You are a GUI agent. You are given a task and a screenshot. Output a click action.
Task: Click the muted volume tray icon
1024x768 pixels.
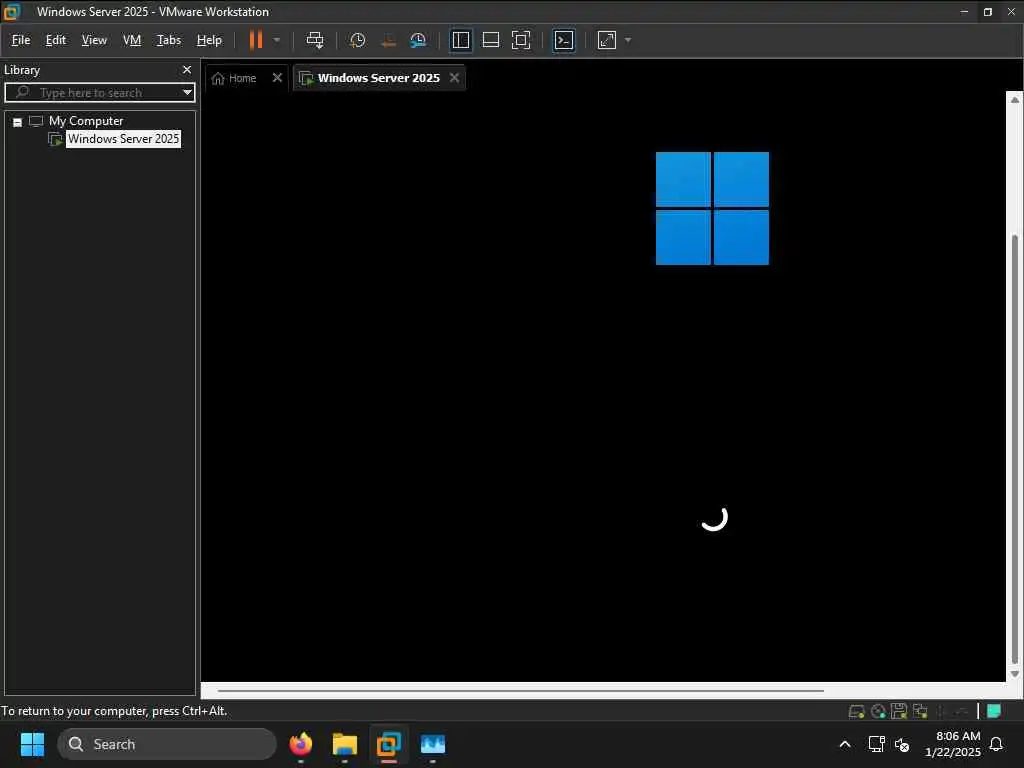(x=902, y=744)
